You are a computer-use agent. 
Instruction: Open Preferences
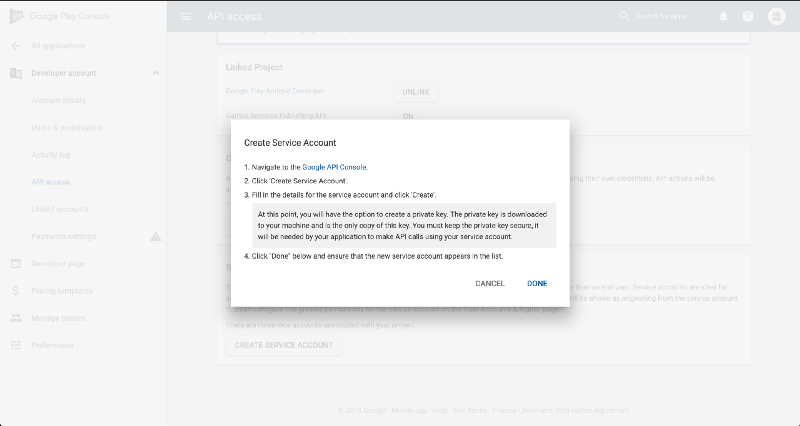52,345
